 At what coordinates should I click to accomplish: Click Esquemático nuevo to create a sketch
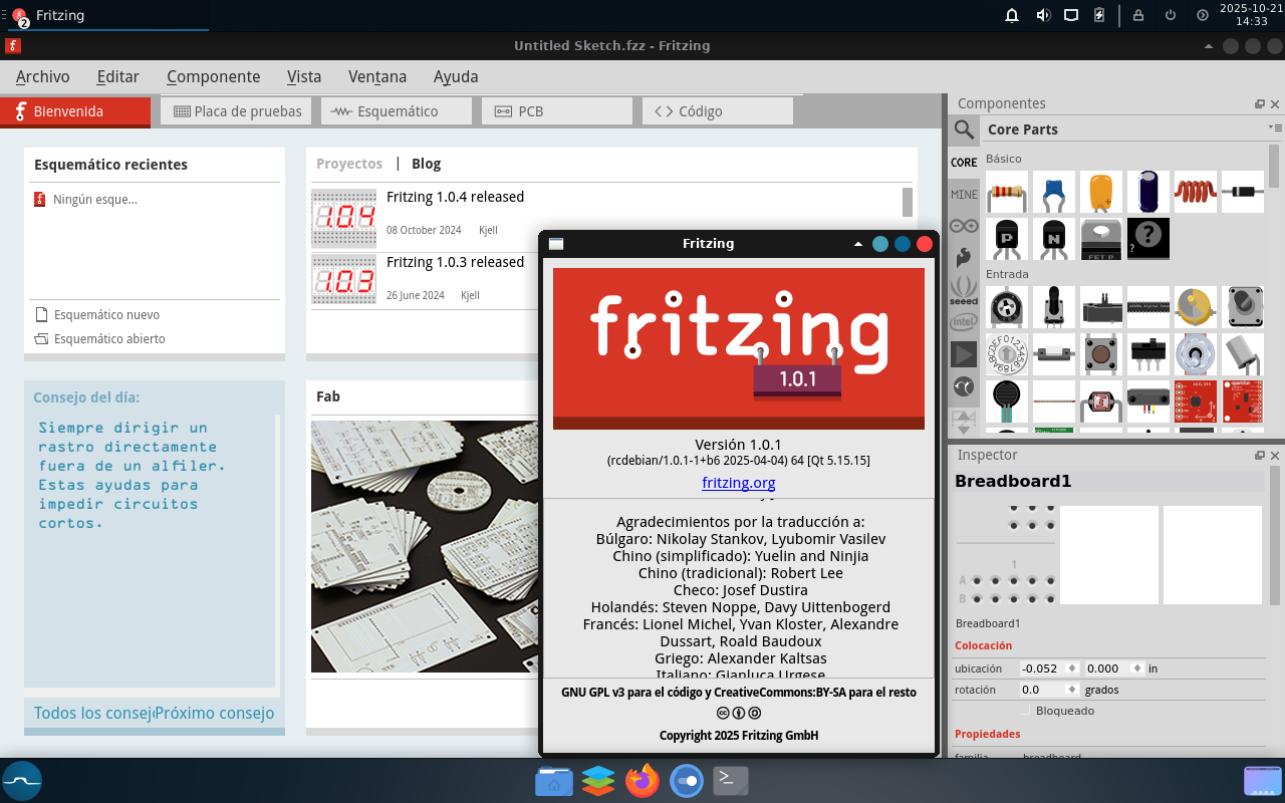tap(106, 315)
